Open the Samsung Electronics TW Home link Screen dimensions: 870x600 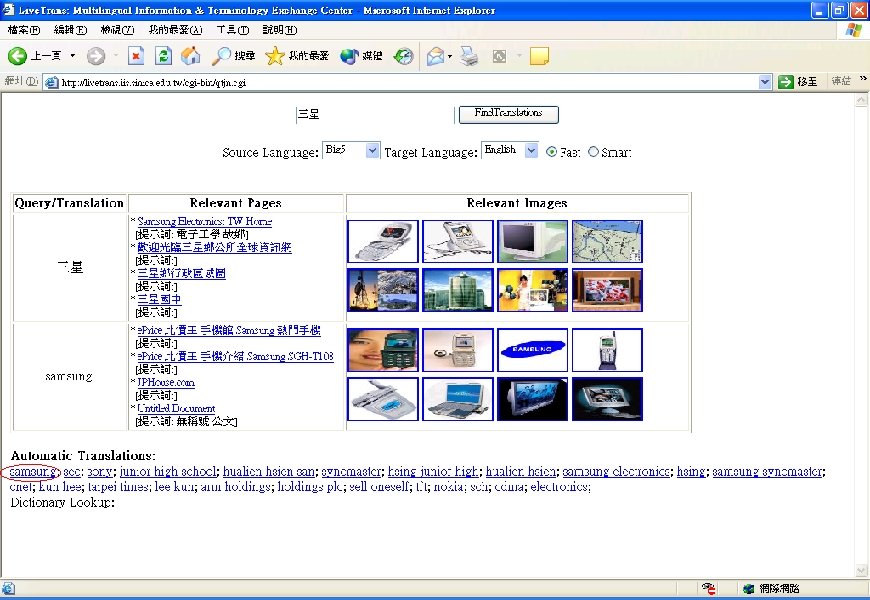[x=205, y=221]
